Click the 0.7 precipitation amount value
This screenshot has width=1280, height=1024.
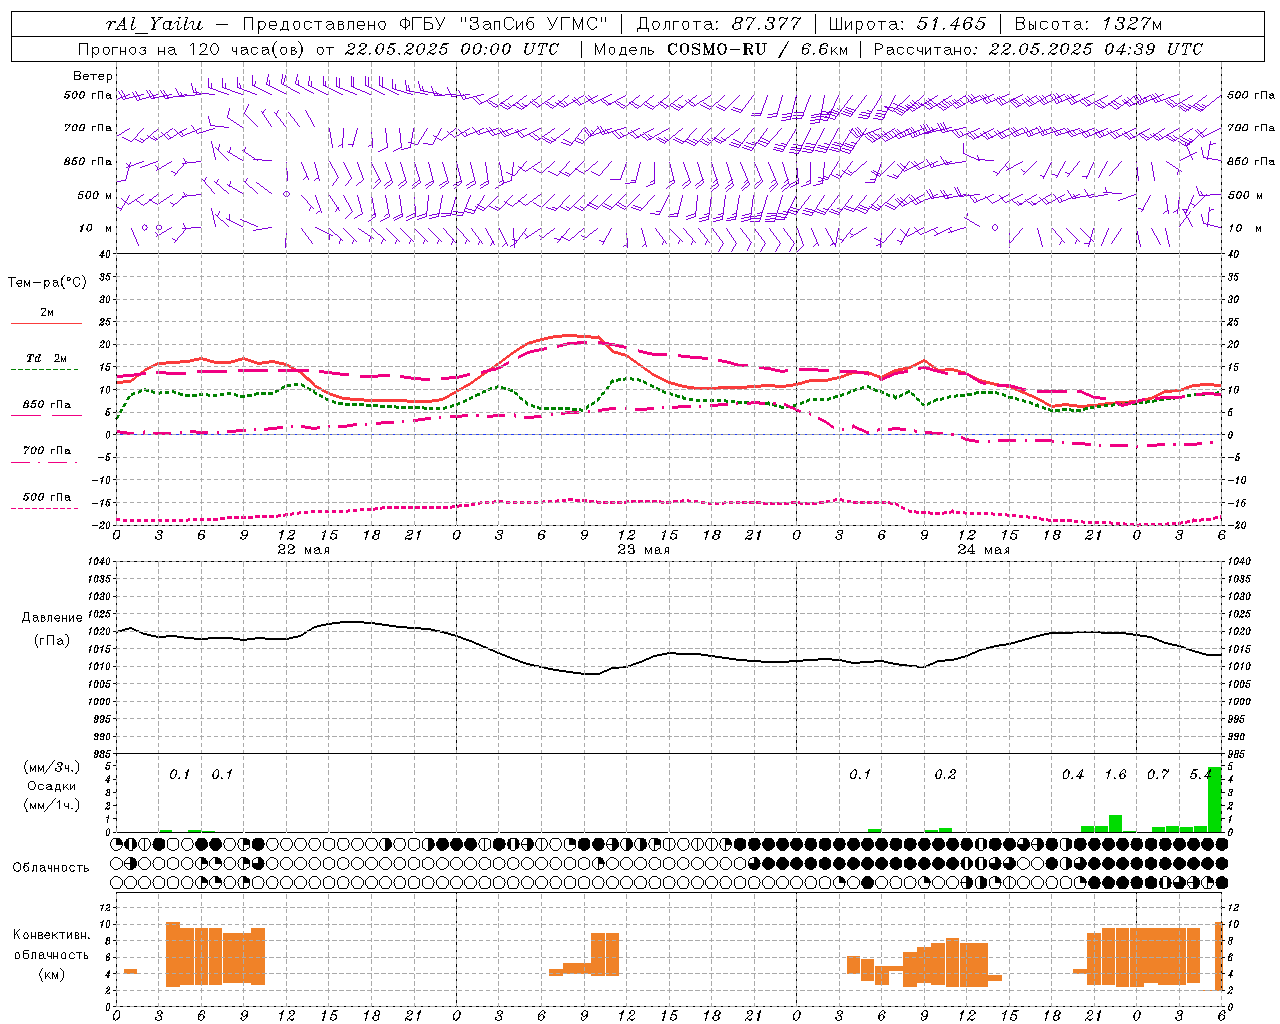pos(1158,775)
